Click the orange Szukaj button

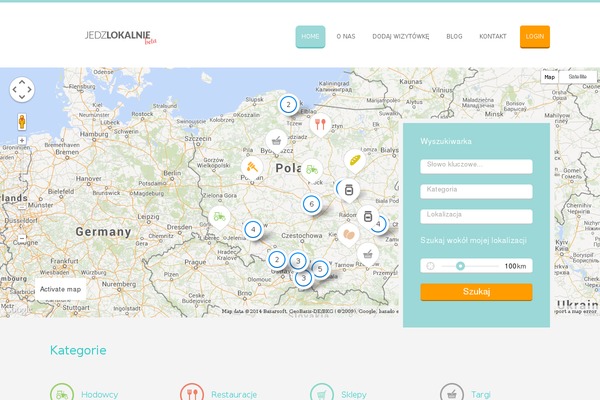(x=476, y=292)
